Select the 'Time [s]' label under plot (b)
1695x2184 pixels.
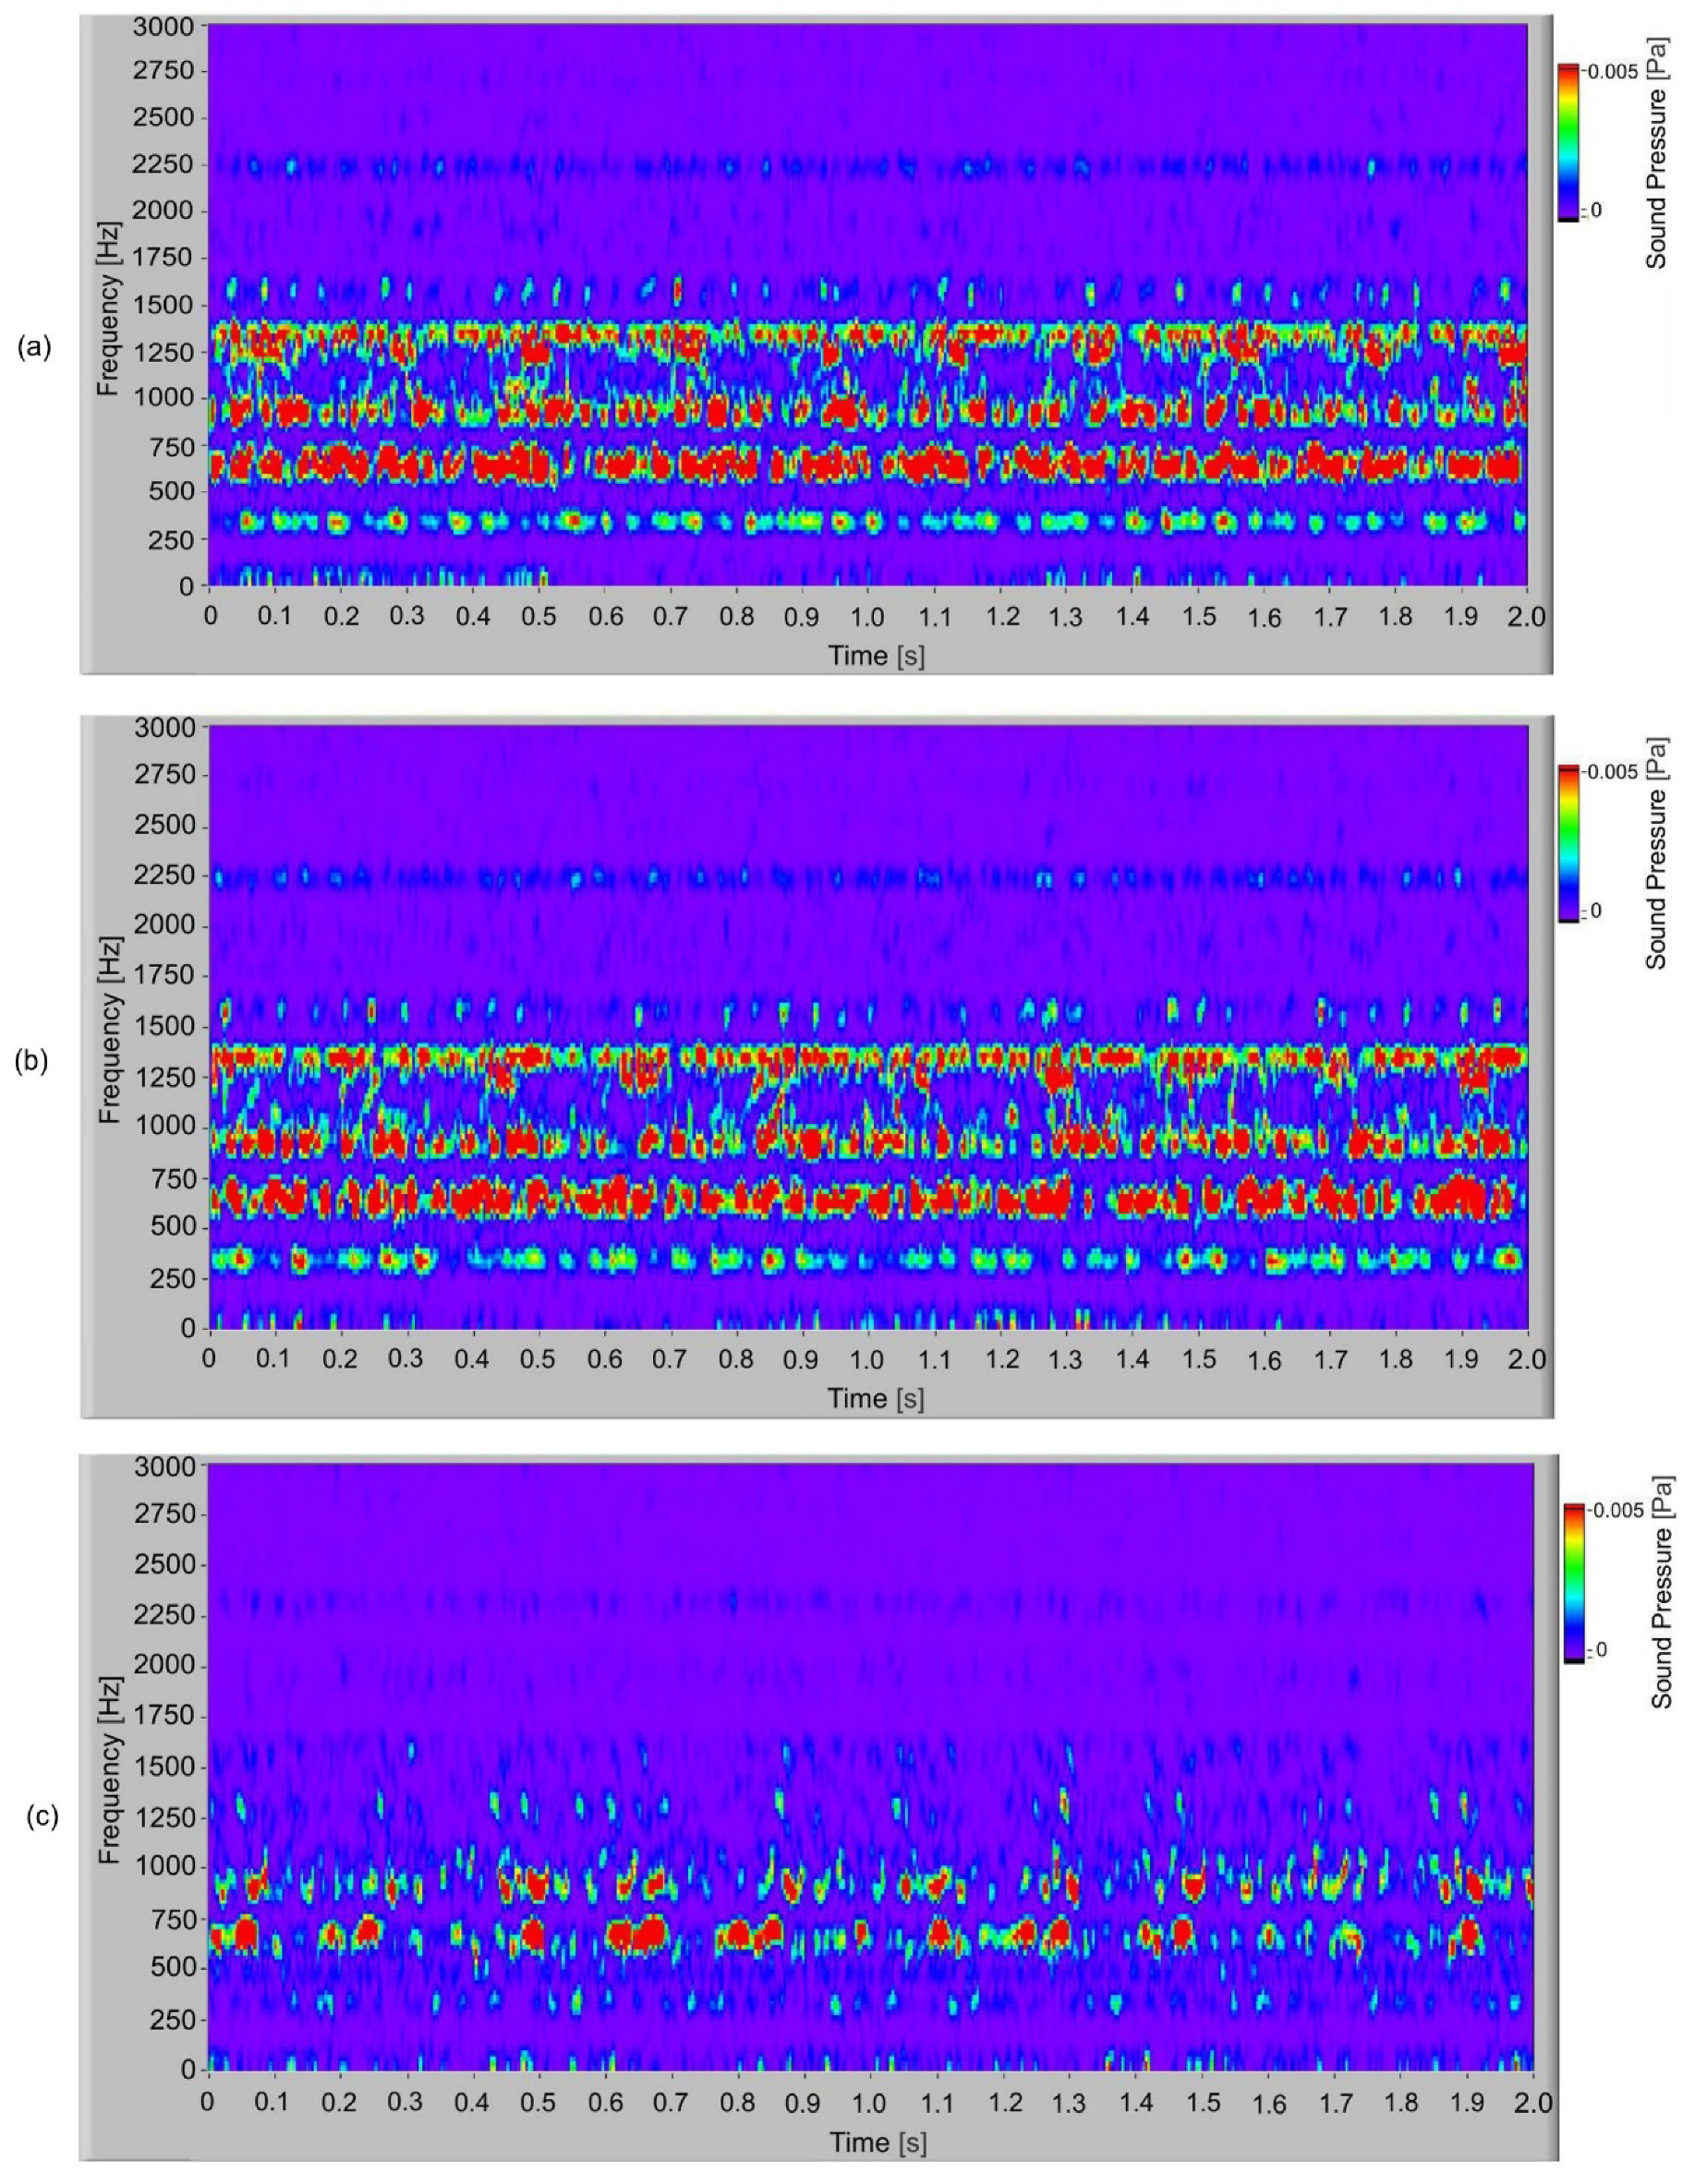876,1397
